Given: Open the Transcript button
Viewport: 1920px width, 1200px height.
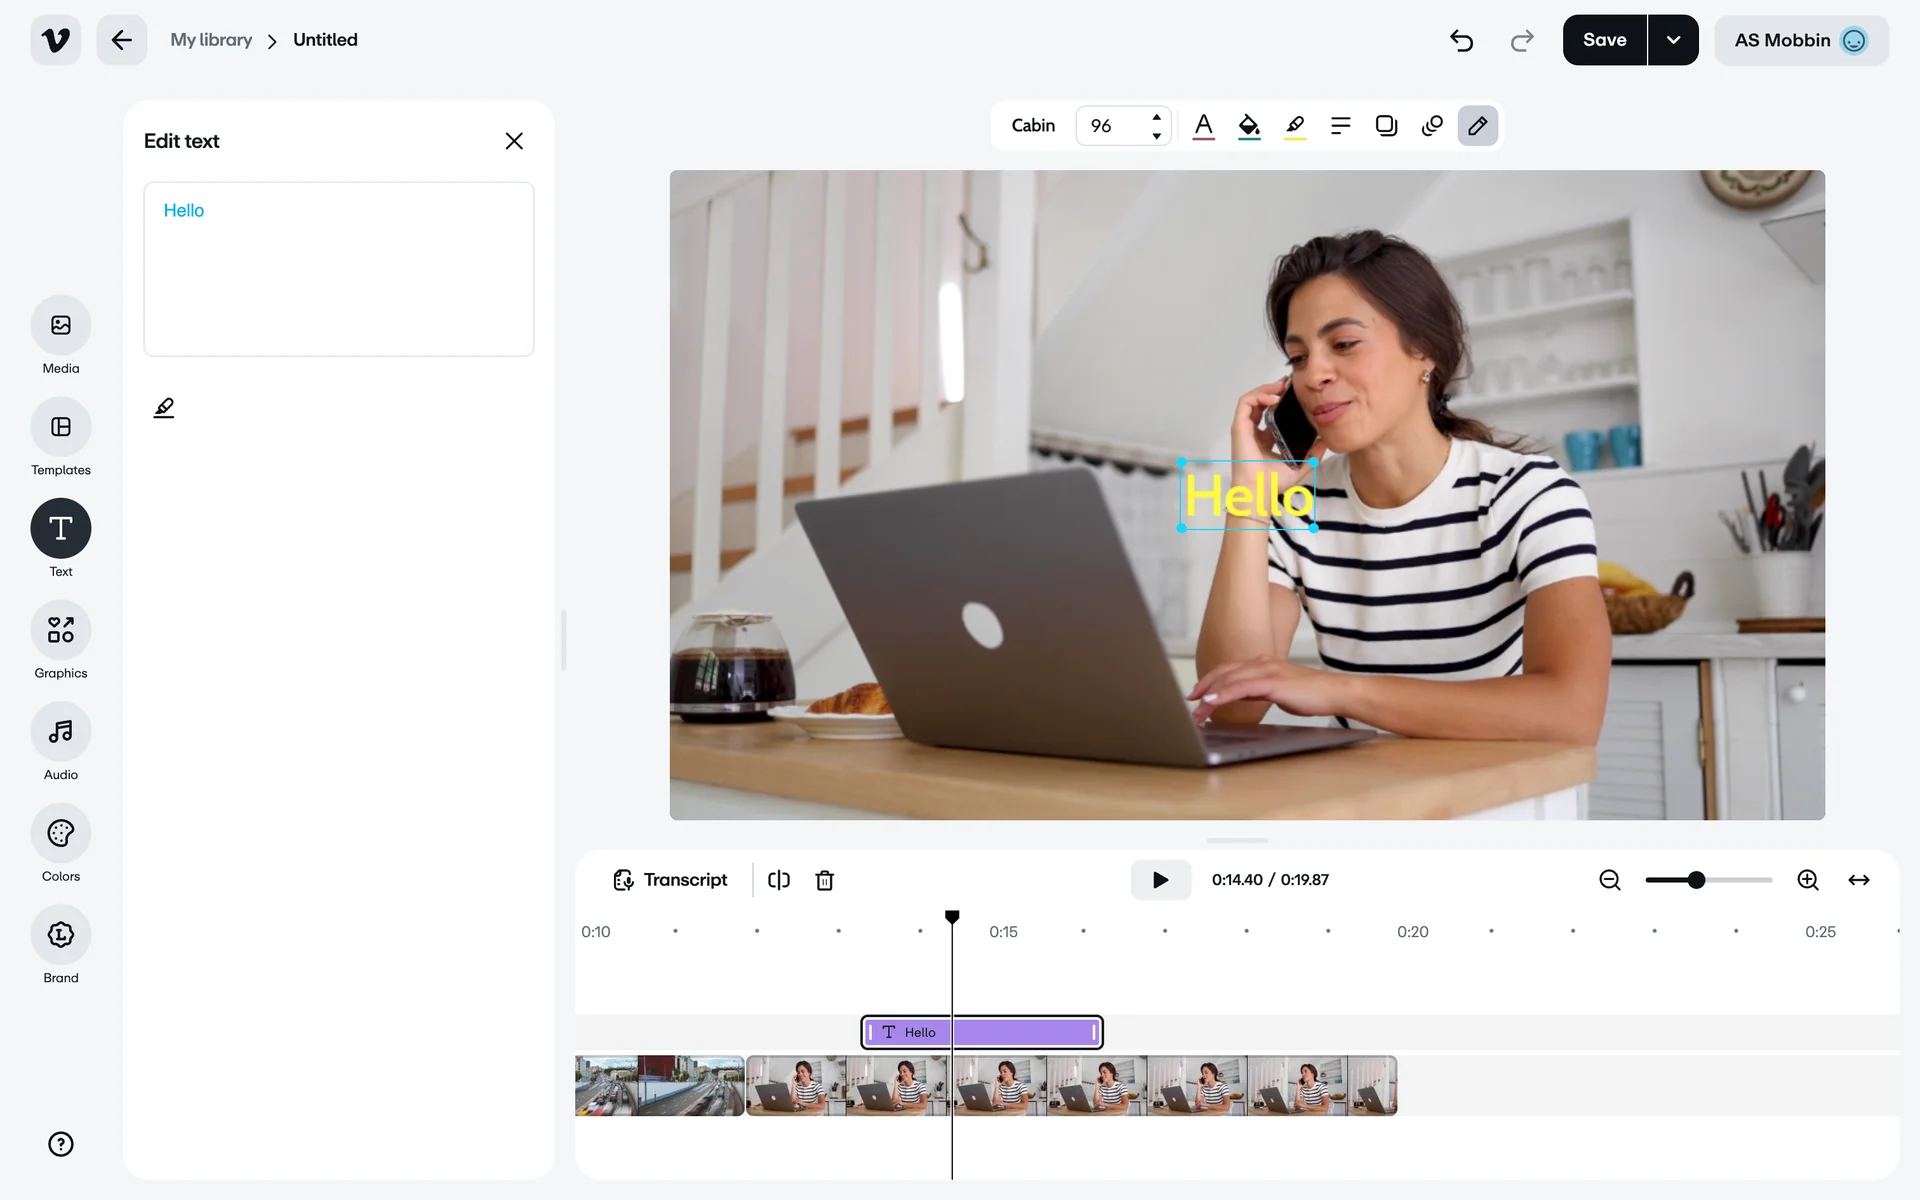Looking at the screenshot, I should (x=670, y=880).
